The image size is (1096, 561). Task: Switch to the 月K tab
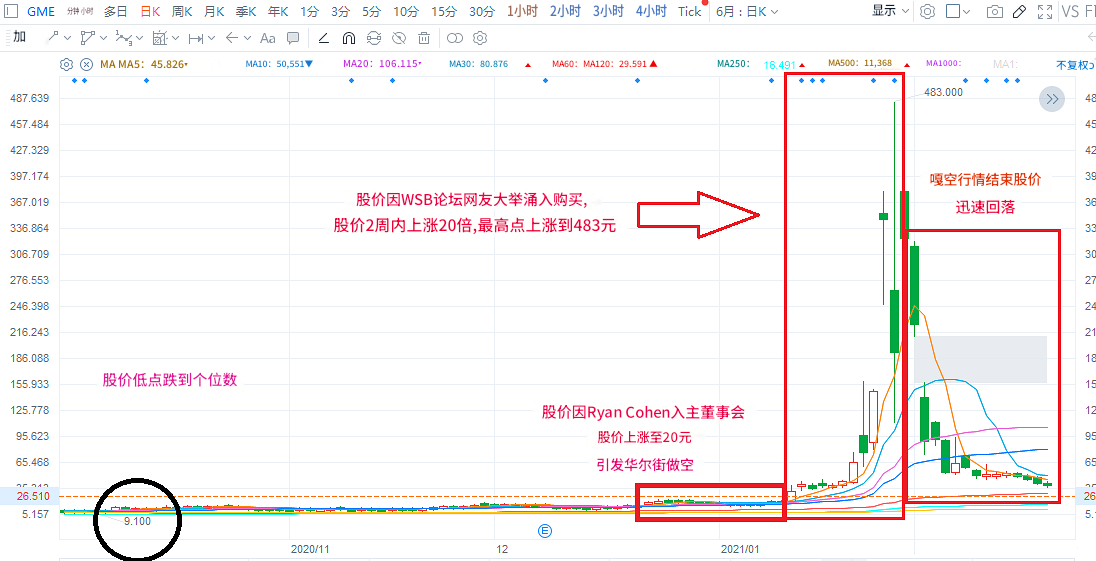(x=214, y=11)
